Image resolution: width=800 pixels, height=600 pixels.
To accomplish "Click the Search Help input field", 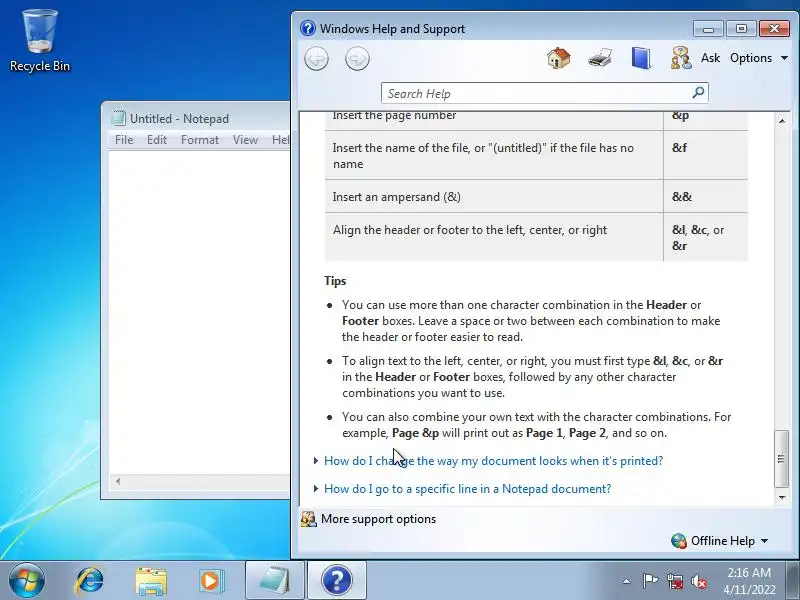I will tap(536, 93).
